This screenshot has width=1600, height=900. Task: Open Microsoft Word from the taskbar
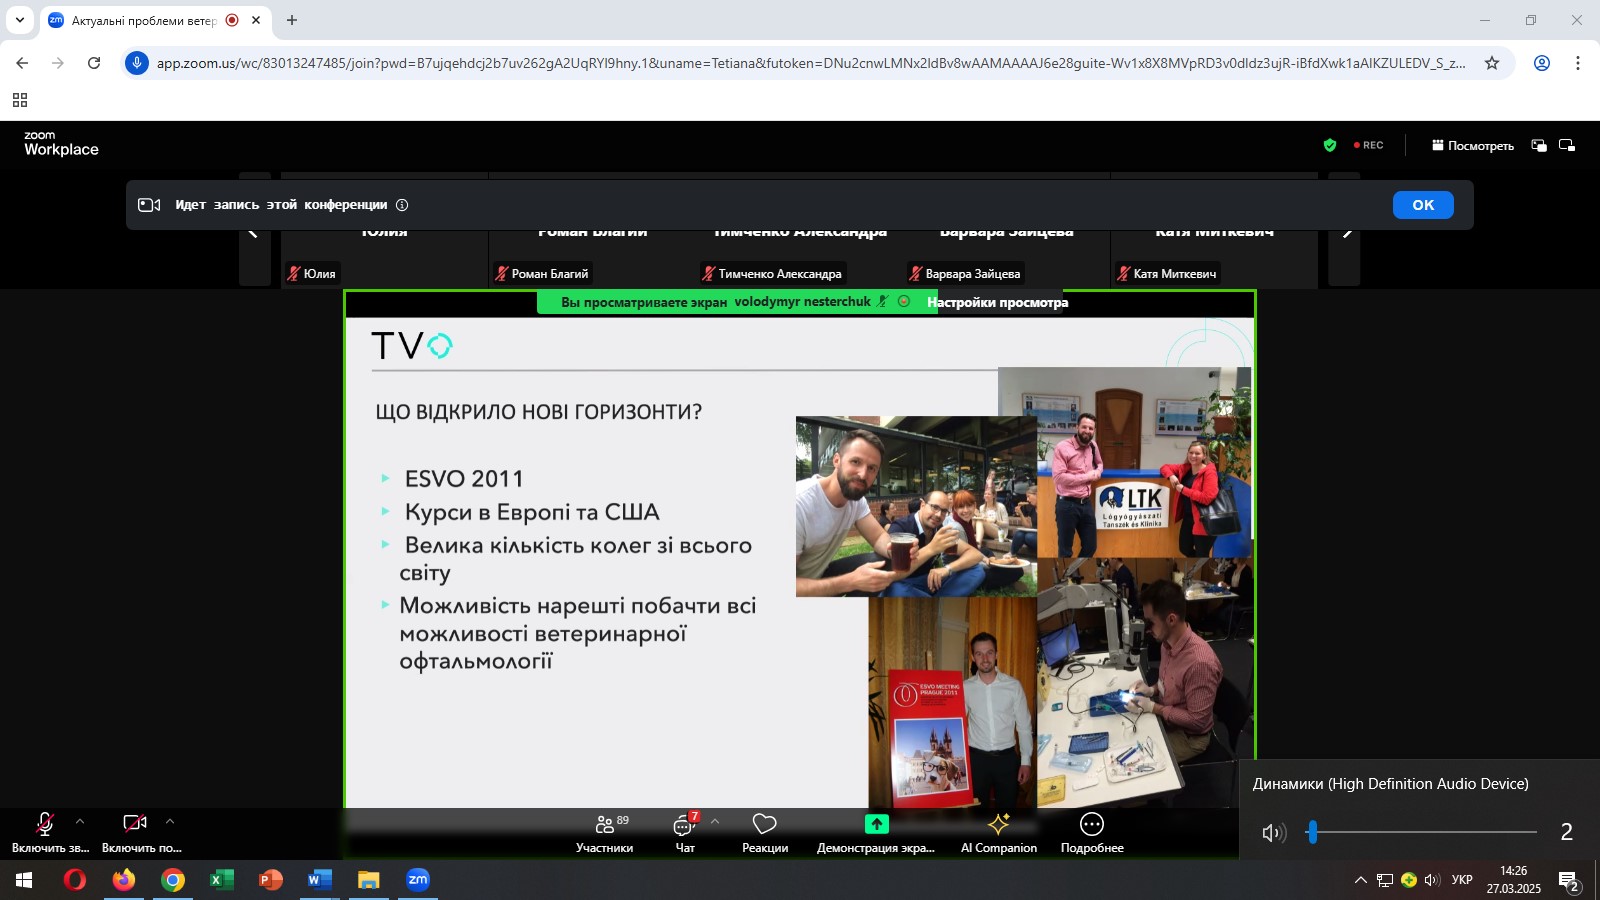[319, 880]
